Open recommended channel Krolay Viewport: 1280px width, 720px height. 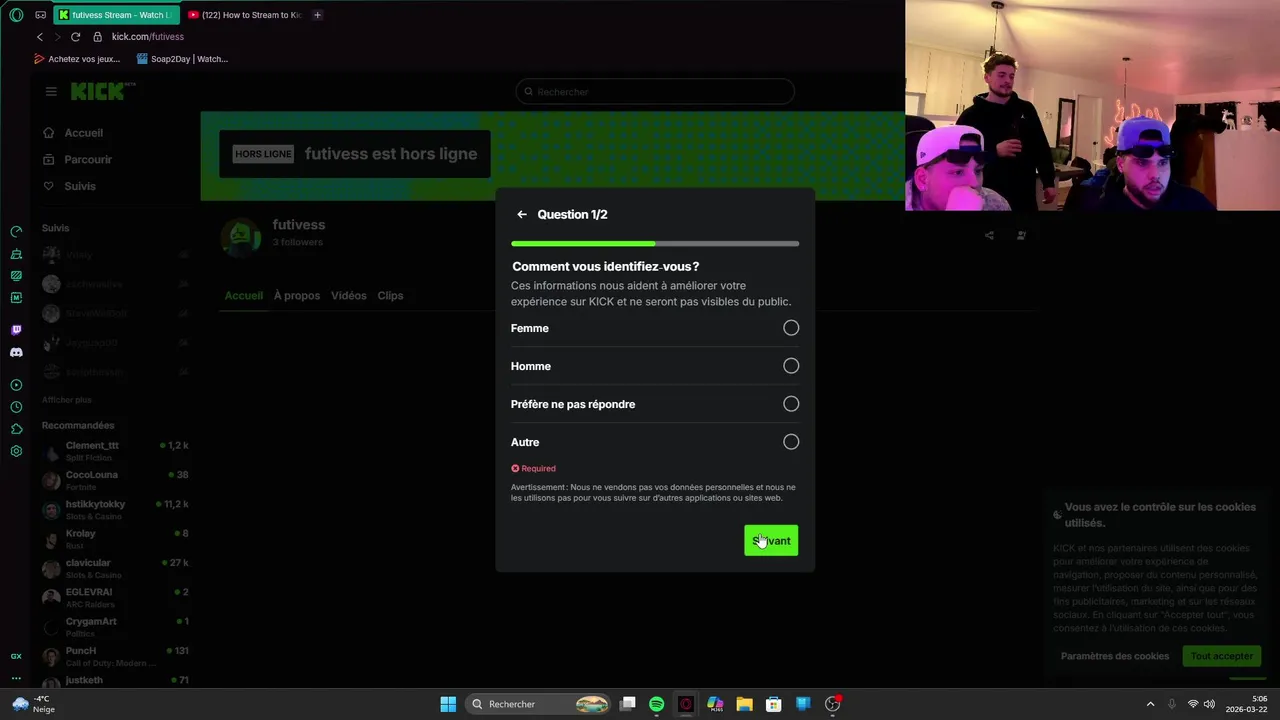point(115,539)
